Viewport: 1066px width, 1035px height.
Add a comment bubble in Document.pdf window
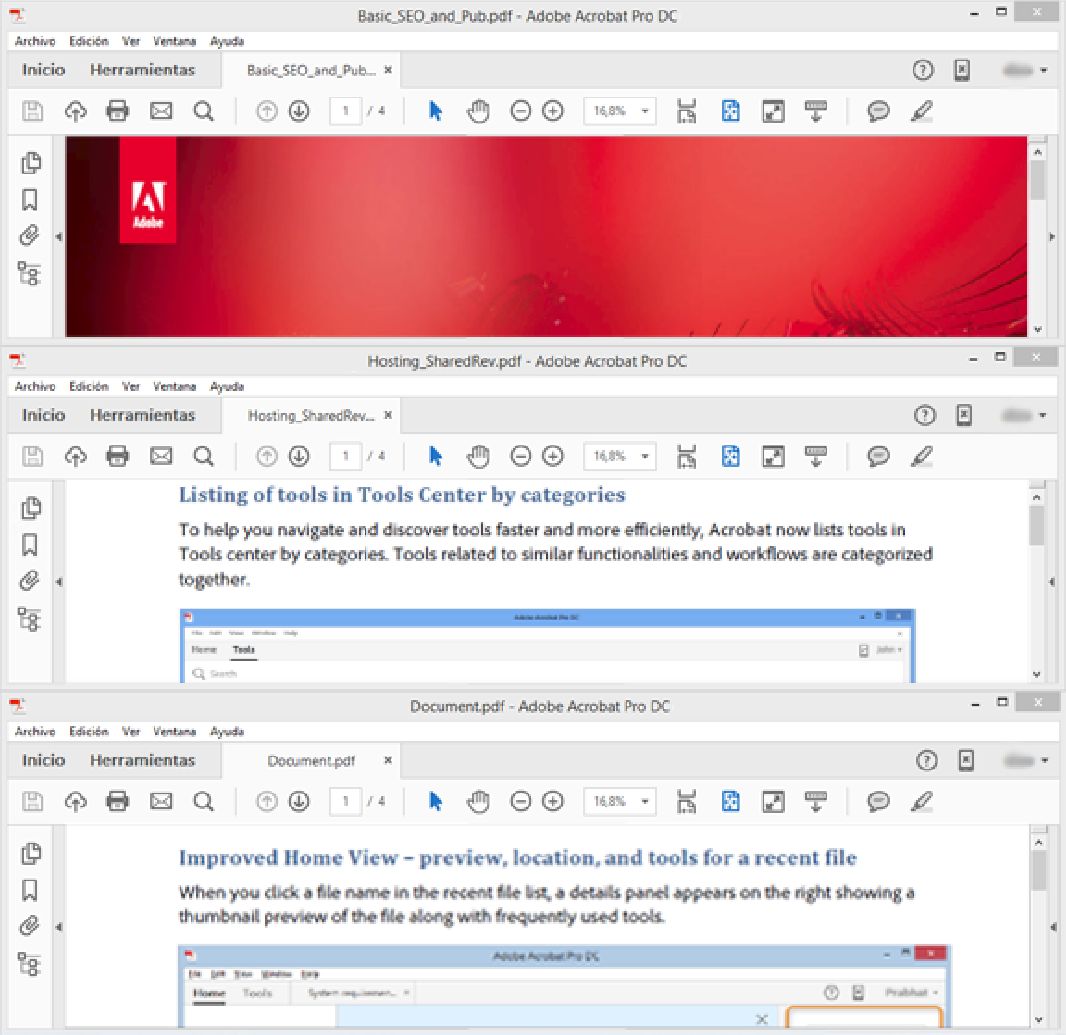click(878, 801)
